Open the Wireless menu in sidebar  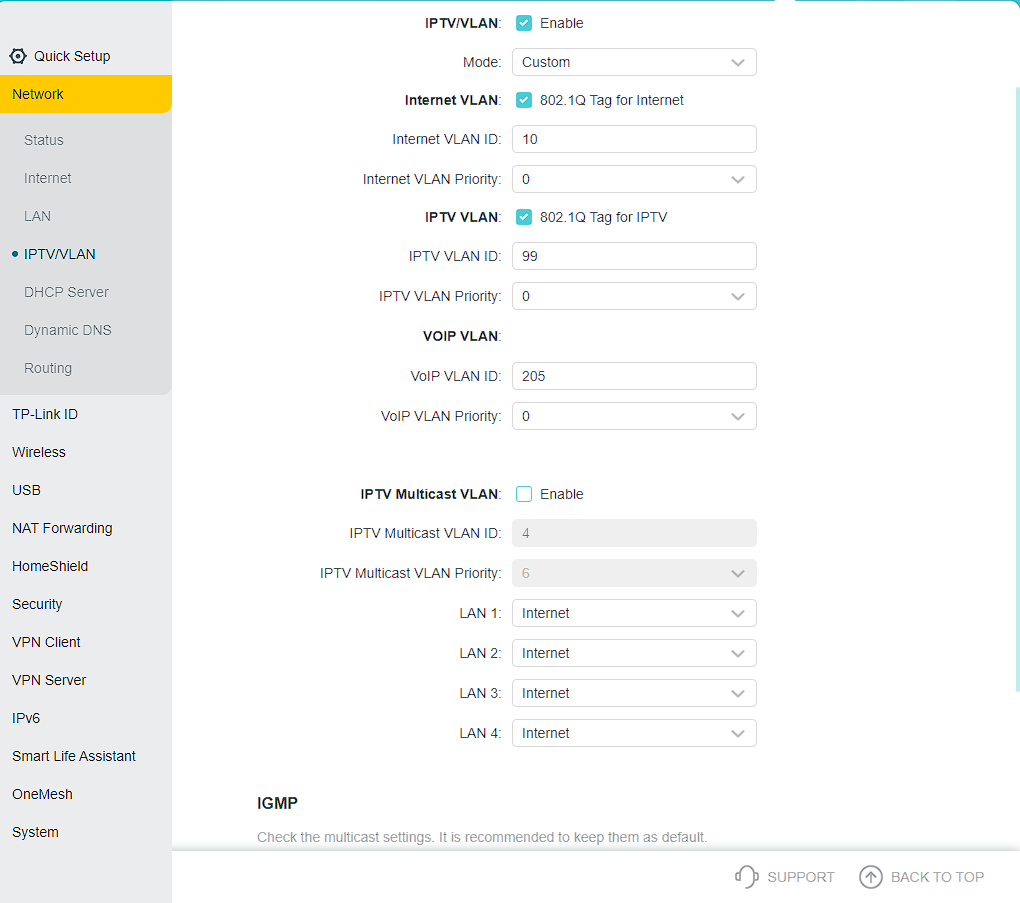[39, 452]
